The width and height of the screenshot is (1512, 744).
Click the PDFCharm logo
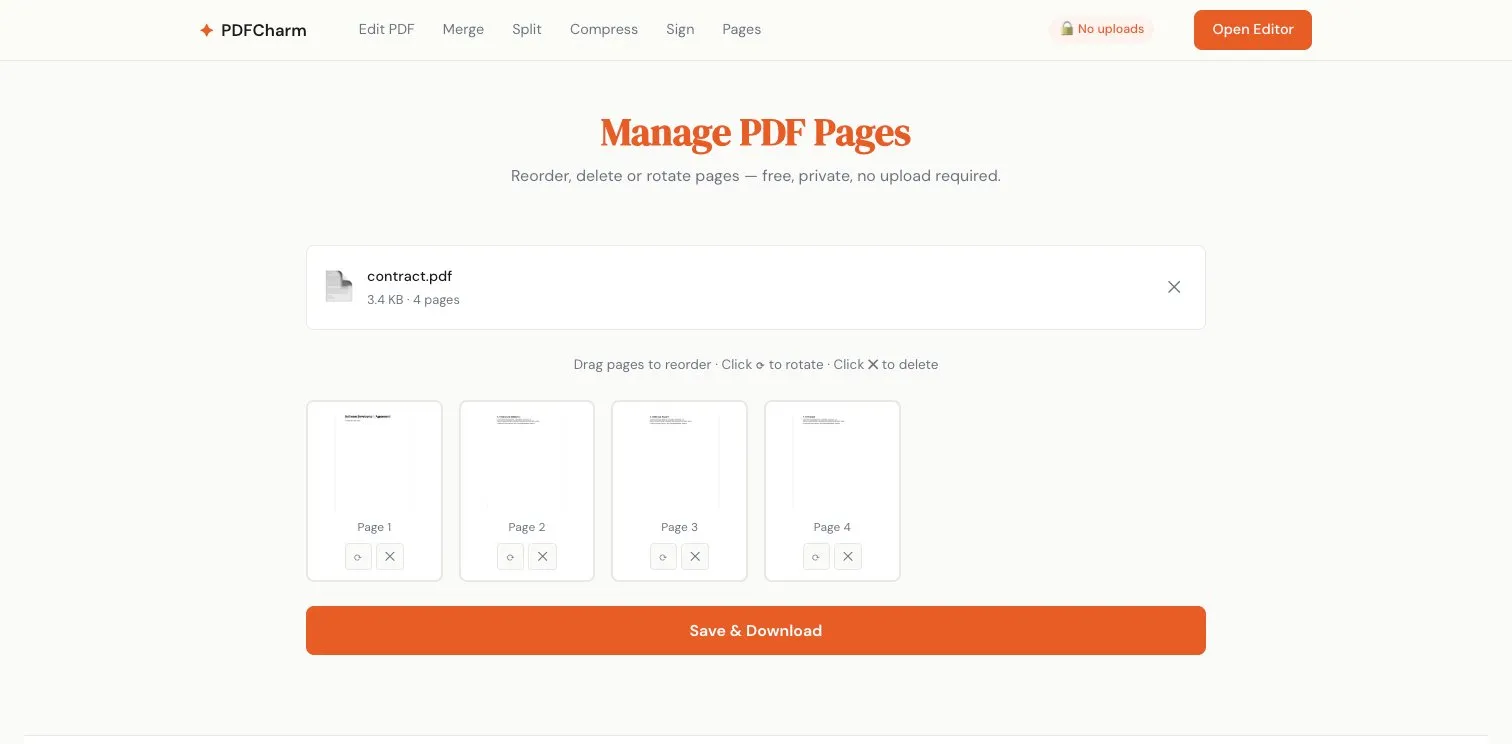click(253, 29)
